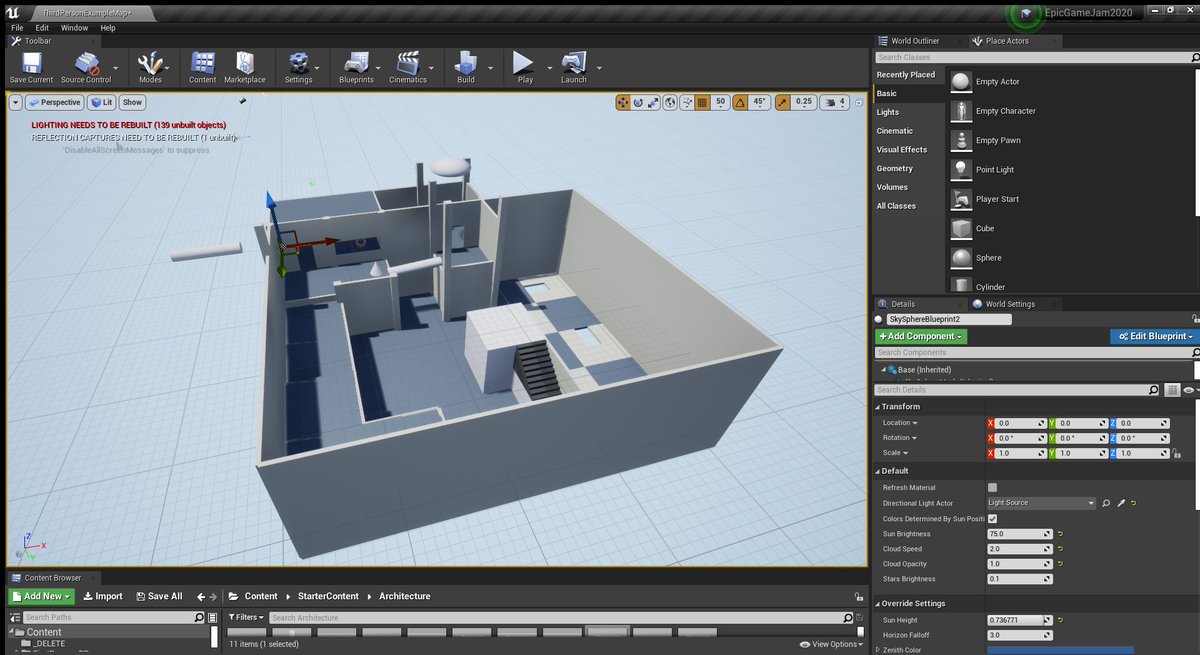Collapse the Override Settings section
This screenshot has height=655, width=1200.
pyautogui.click(x=877, y=604)
